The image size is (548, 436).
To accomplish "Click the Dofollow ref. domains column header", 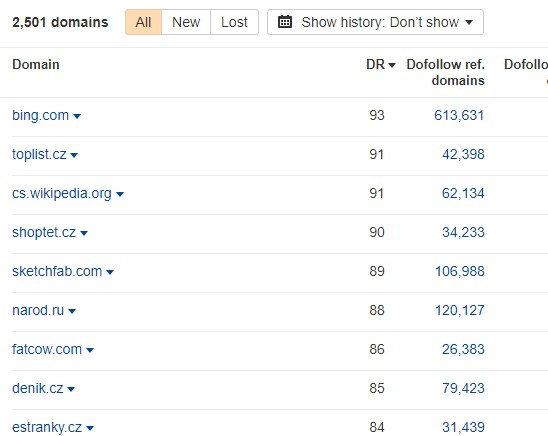I will click(x=446, y=72).
